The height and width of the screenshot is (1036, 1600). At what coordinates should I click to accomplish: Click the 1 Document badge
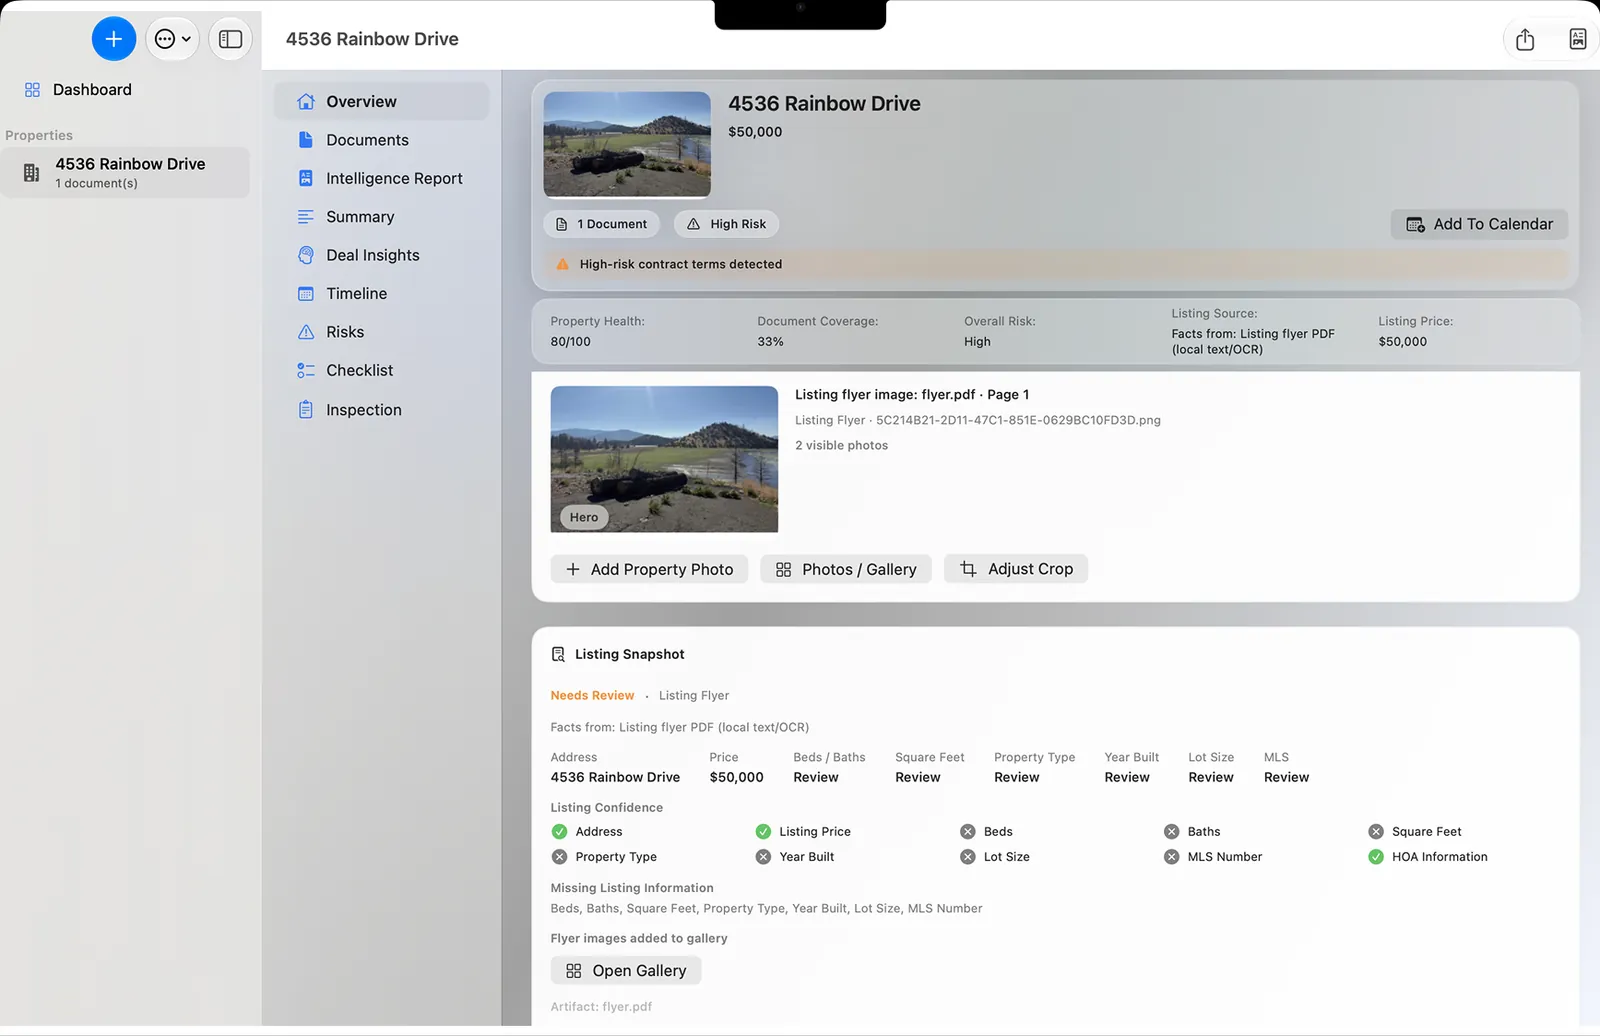(x=602, y=224)
